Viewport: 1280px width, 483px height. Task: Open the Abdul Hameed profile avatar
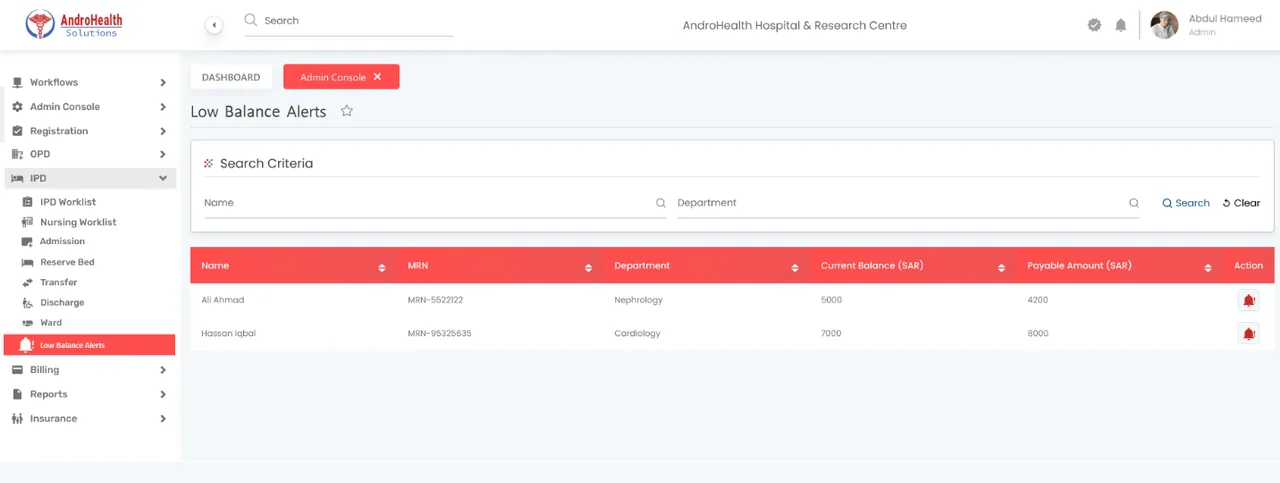[x=1165, y=25]
